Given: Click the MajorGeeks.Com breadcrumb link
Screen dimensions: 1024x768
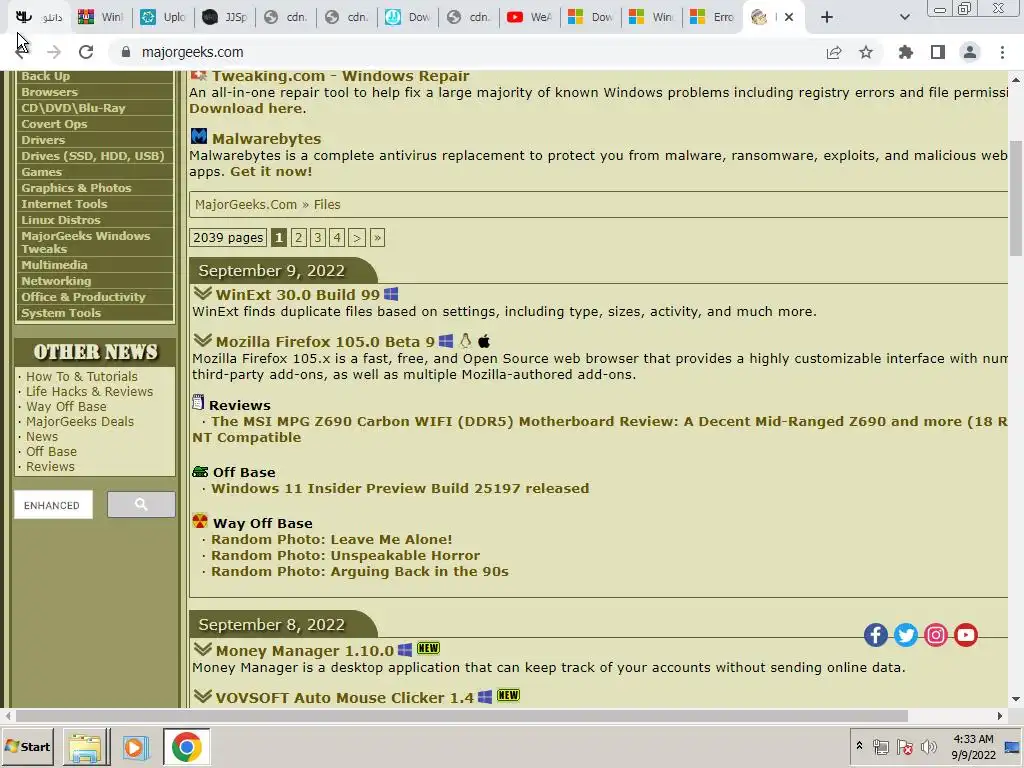Looking at the screenshot, I should tap(246, 204).
